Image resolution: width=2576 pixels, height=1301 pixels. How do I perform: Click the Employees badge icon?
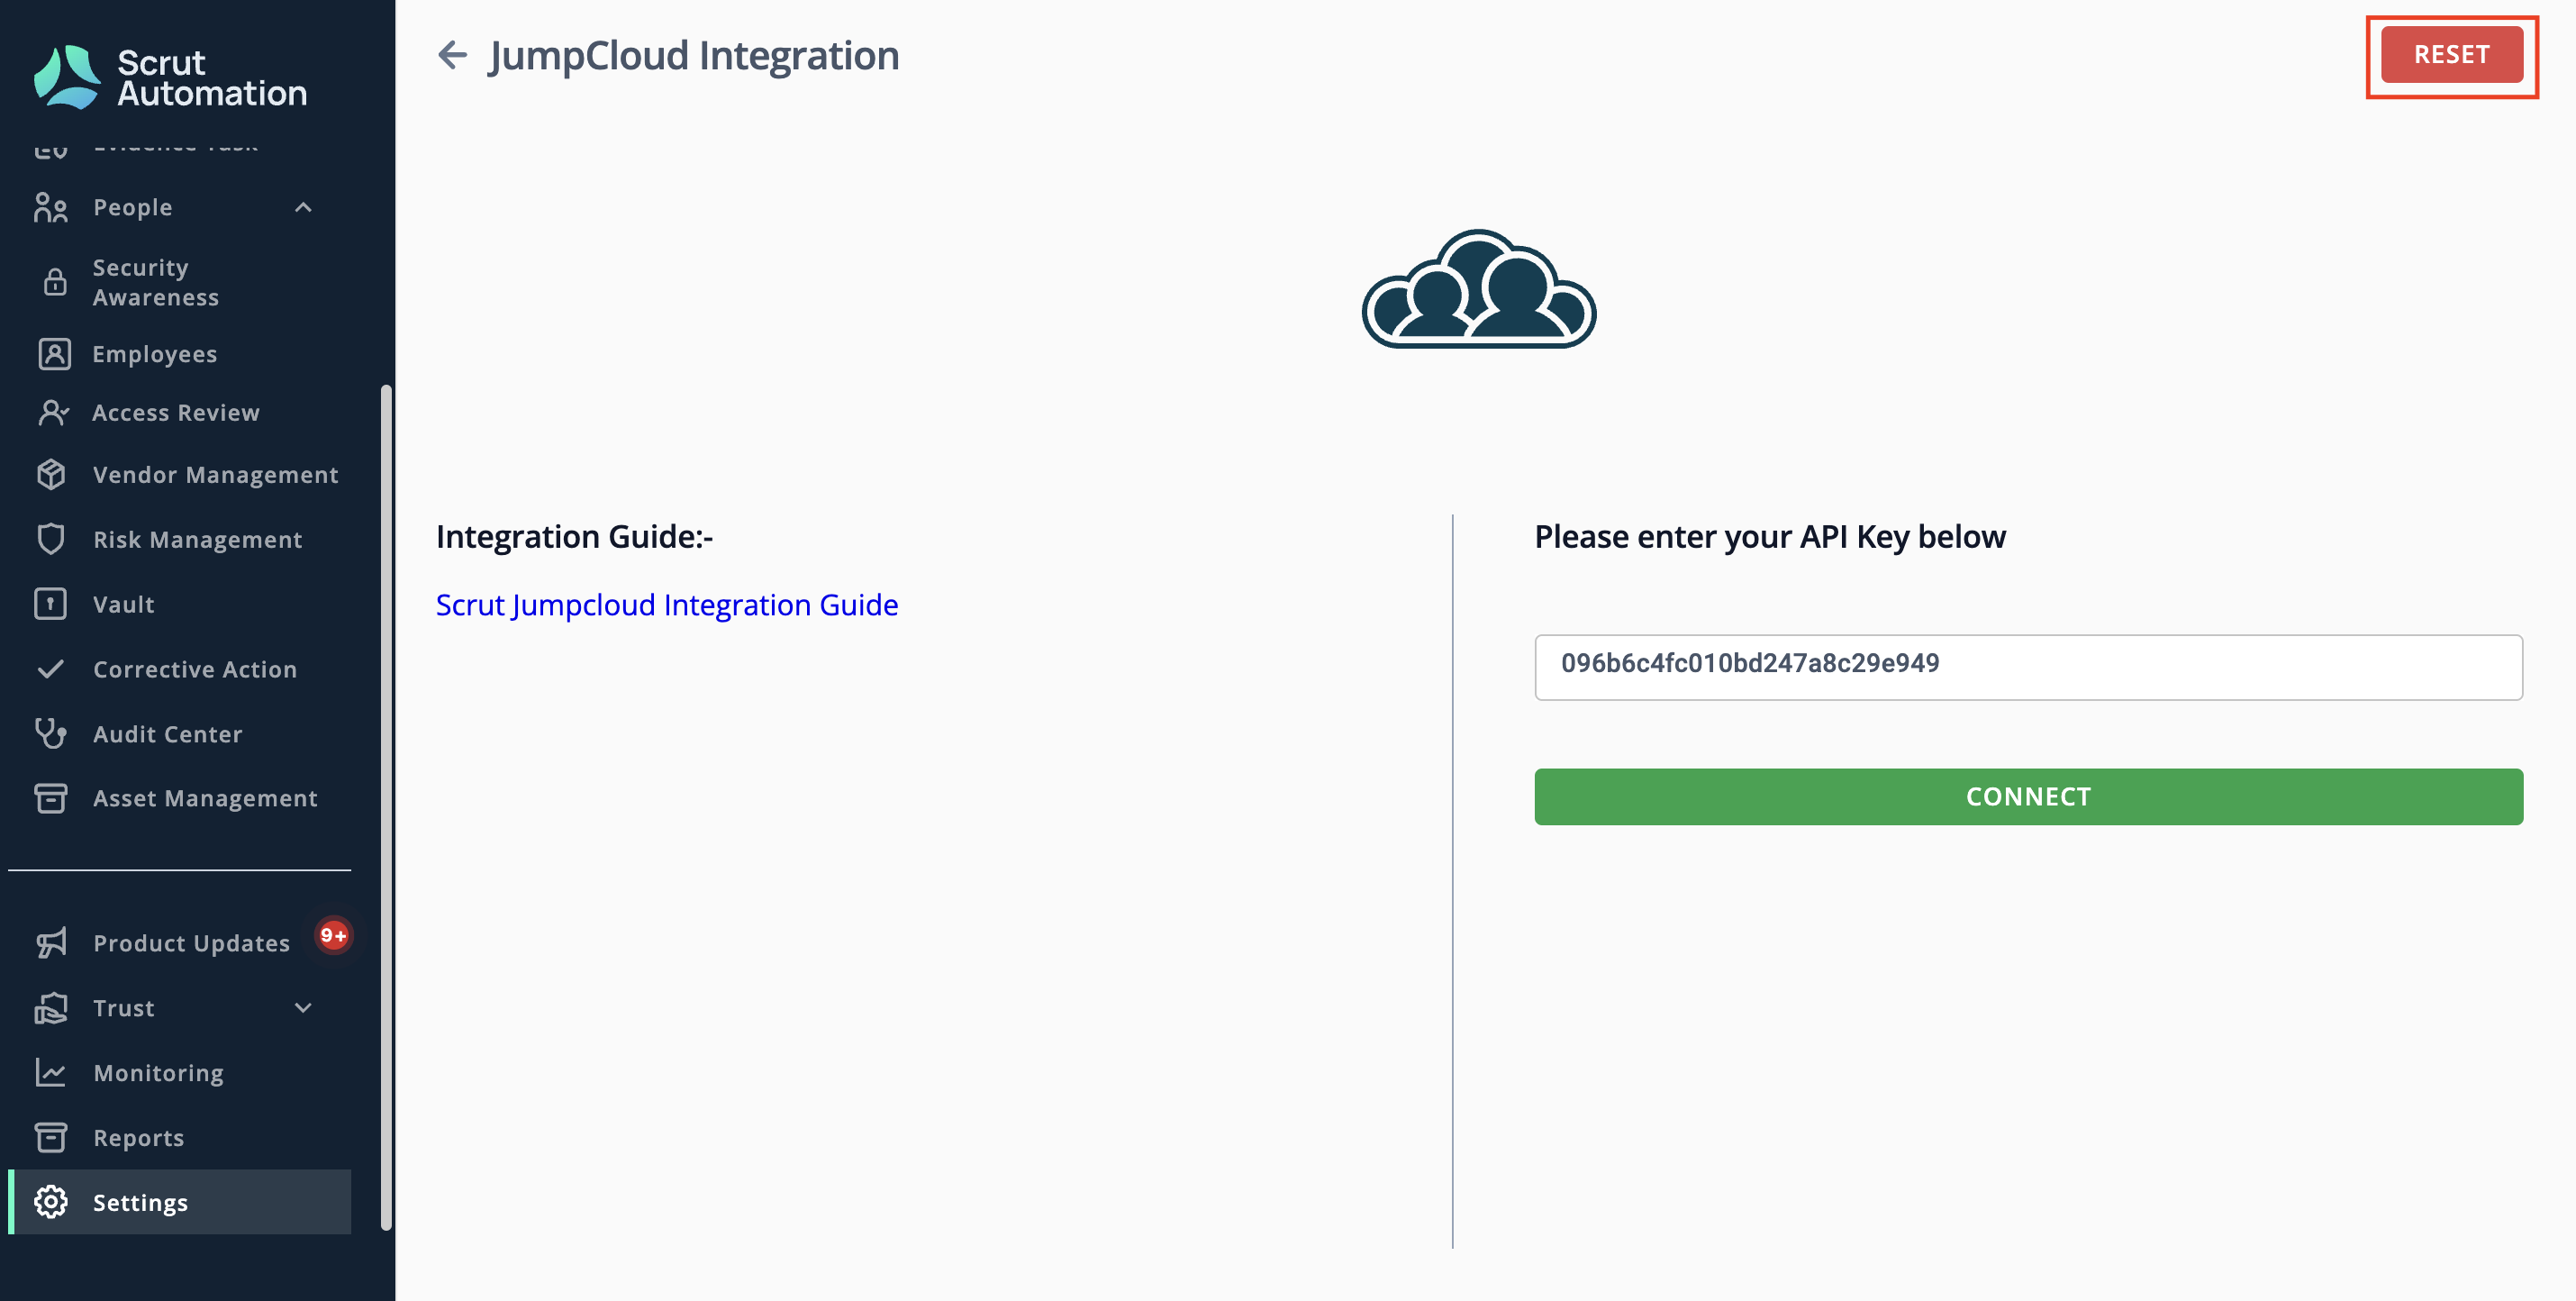[54, 354]
